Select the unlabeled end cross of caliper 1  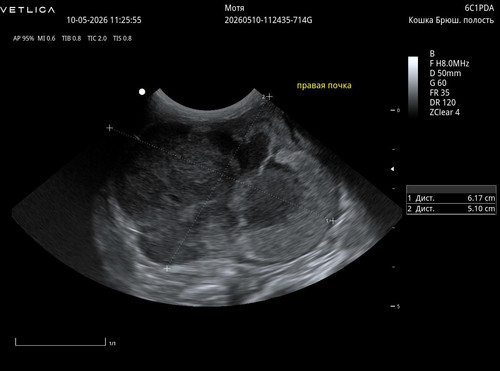109,128
